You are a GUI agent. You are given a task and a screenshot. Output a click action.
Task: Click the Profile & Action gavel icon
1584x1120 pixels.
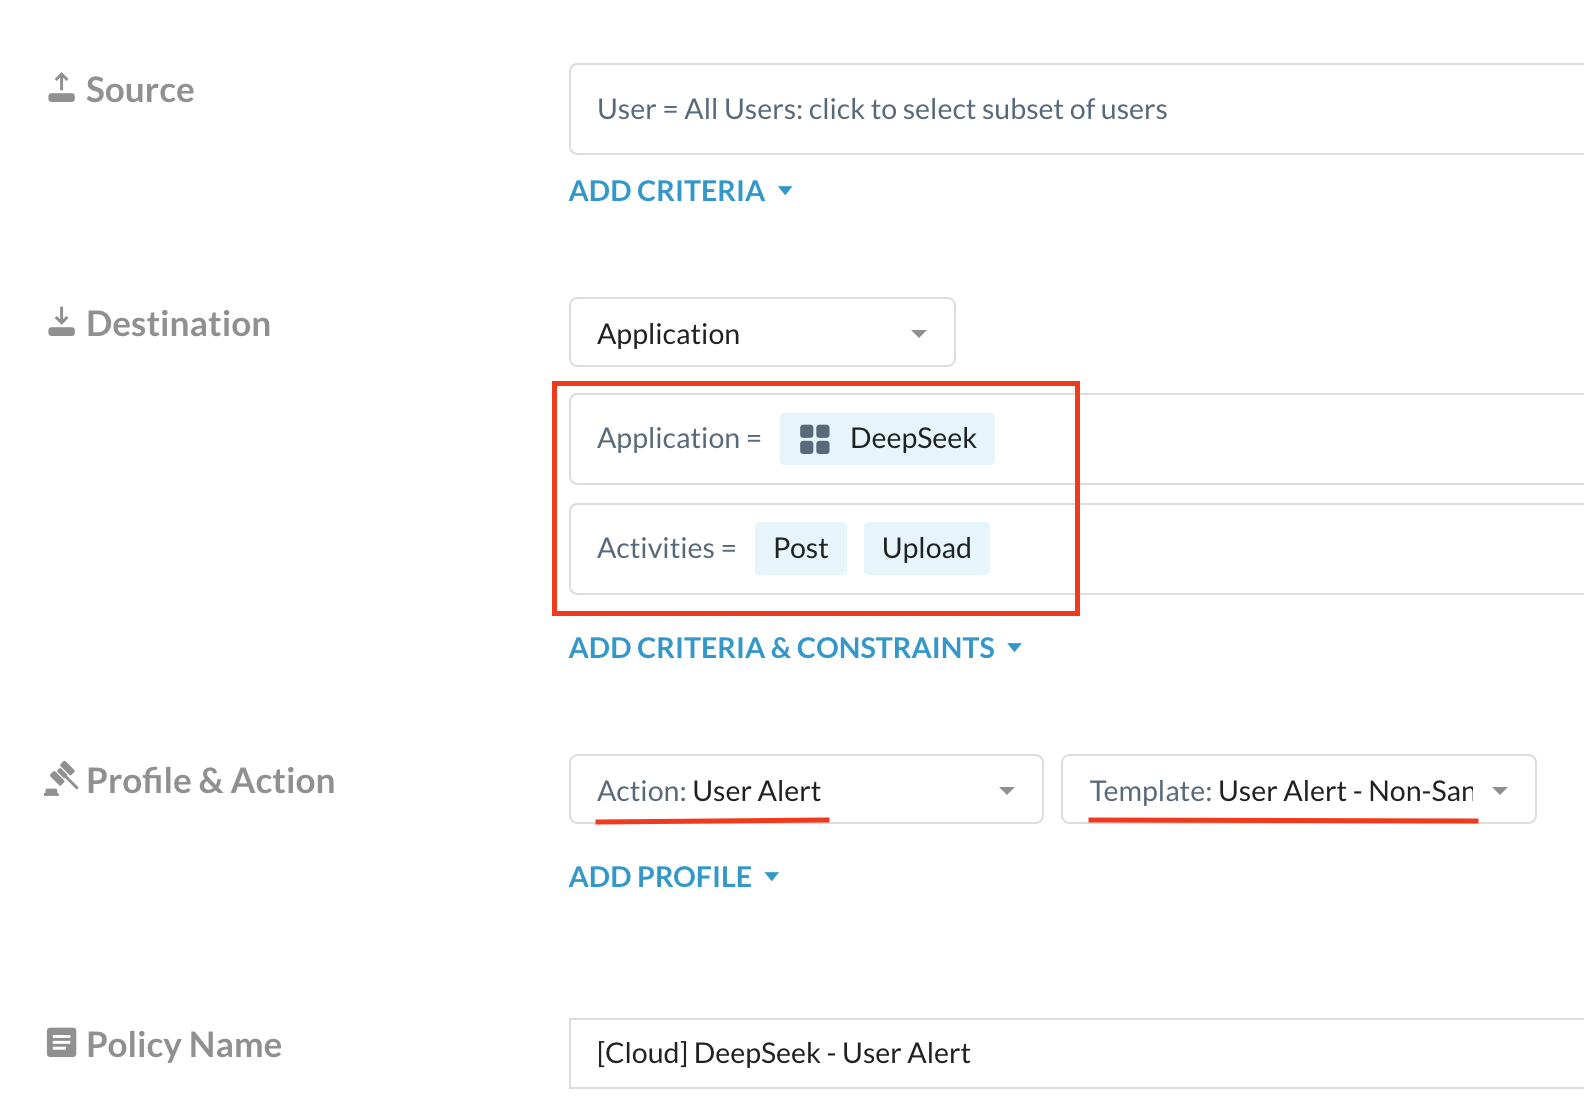point(61,779)
